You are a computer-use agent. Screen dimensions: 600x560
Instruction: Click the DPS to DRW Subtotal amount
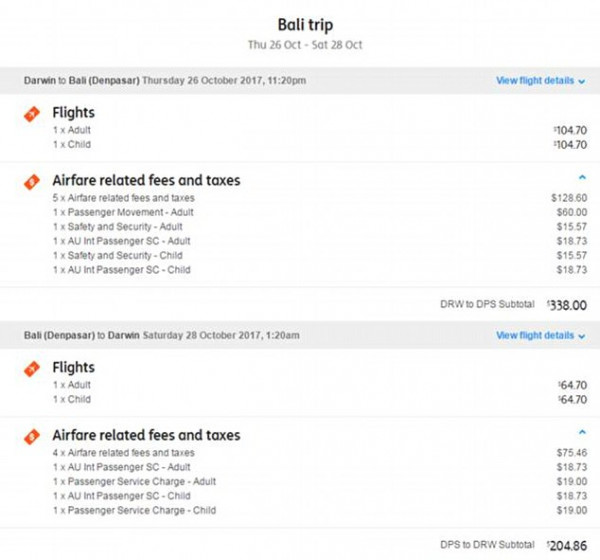[565, 545]
